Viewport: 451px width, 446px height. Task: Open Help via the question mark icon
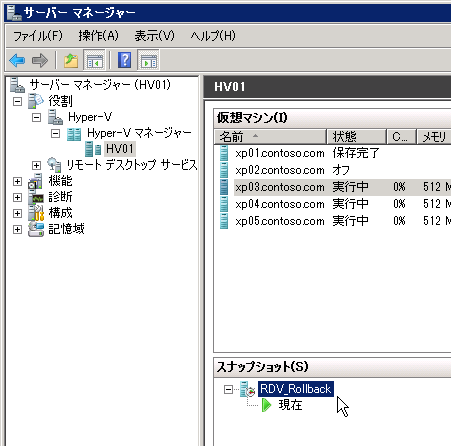pos(124,60)
